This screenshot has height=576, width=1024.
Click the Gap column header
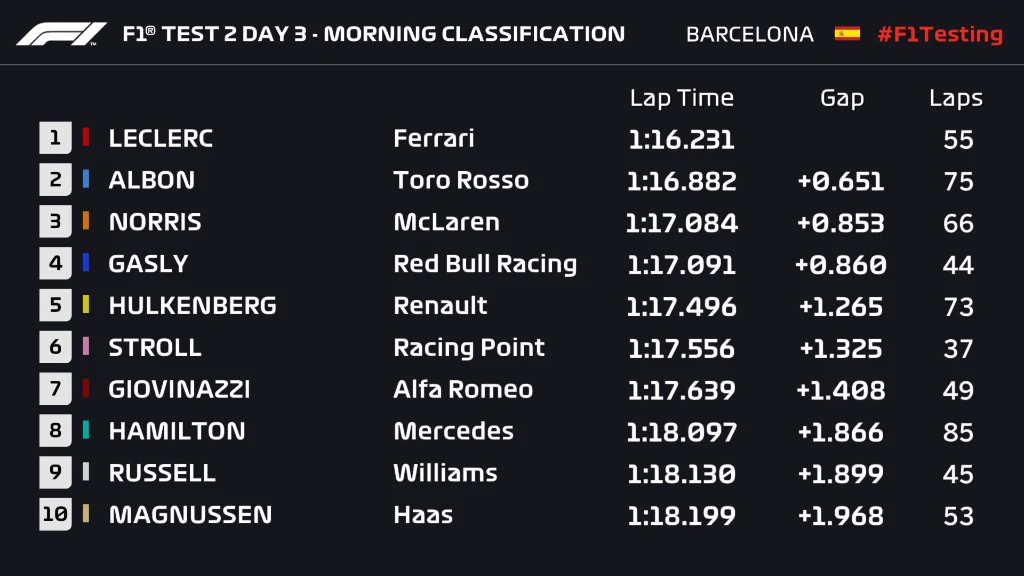841,98
